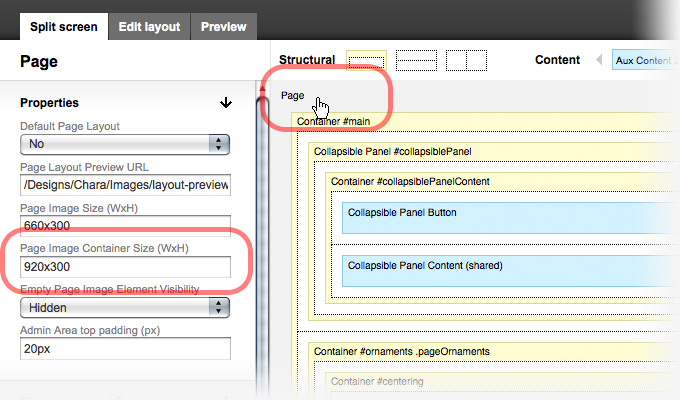Select Collapsible Panel Content (shared) block
Image resolution: width=680 pixels, height=400 pixels.
pos(510,271)
